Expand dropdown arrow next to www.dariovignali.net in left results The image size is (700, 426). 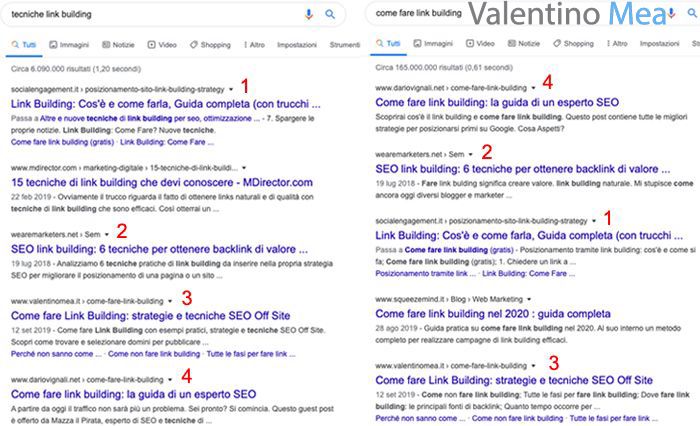pos(170,380)
